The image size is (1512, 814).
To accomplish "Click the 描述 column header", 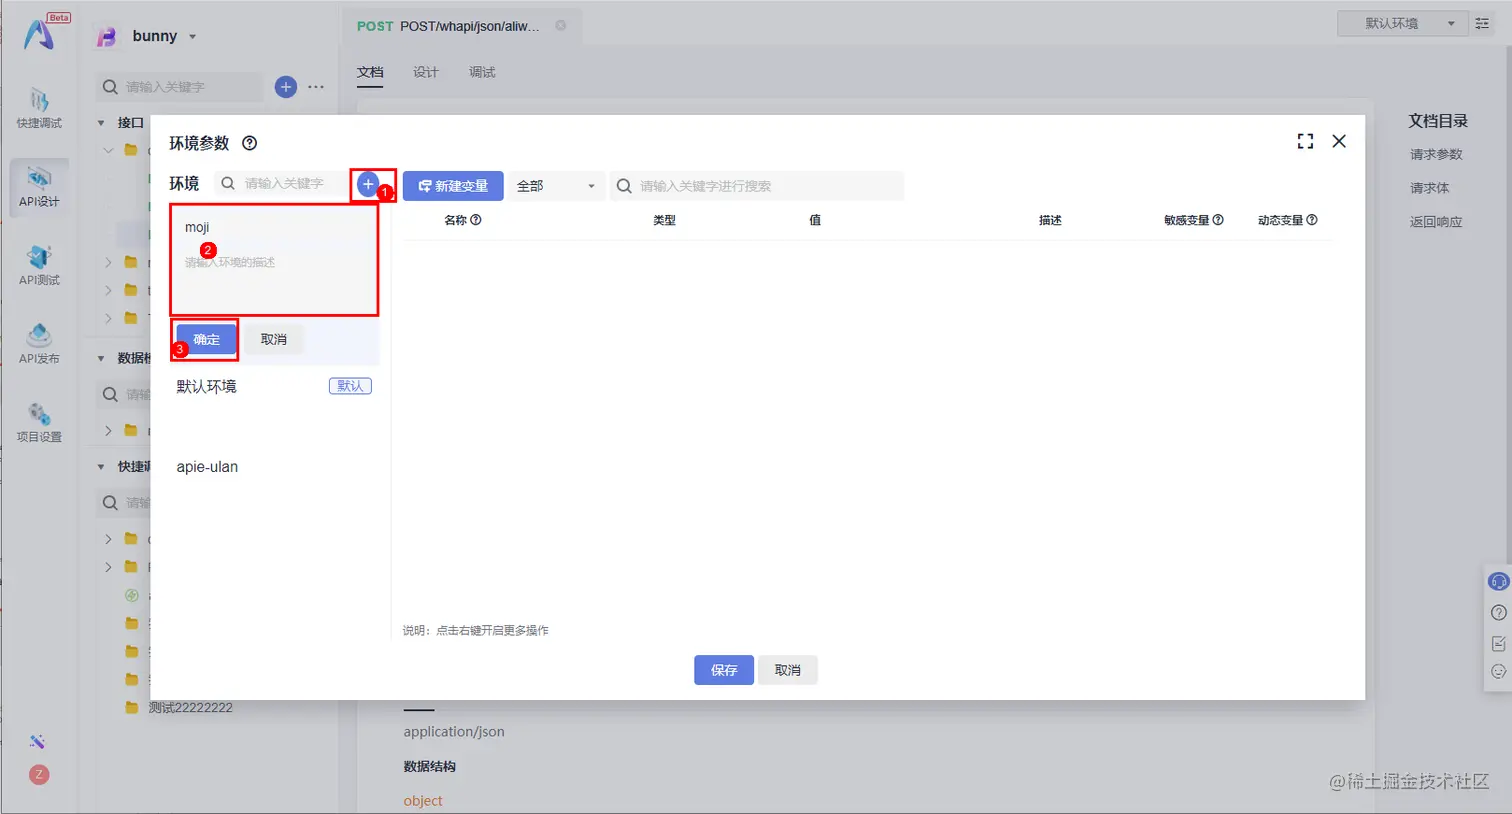I will 1050,220.
